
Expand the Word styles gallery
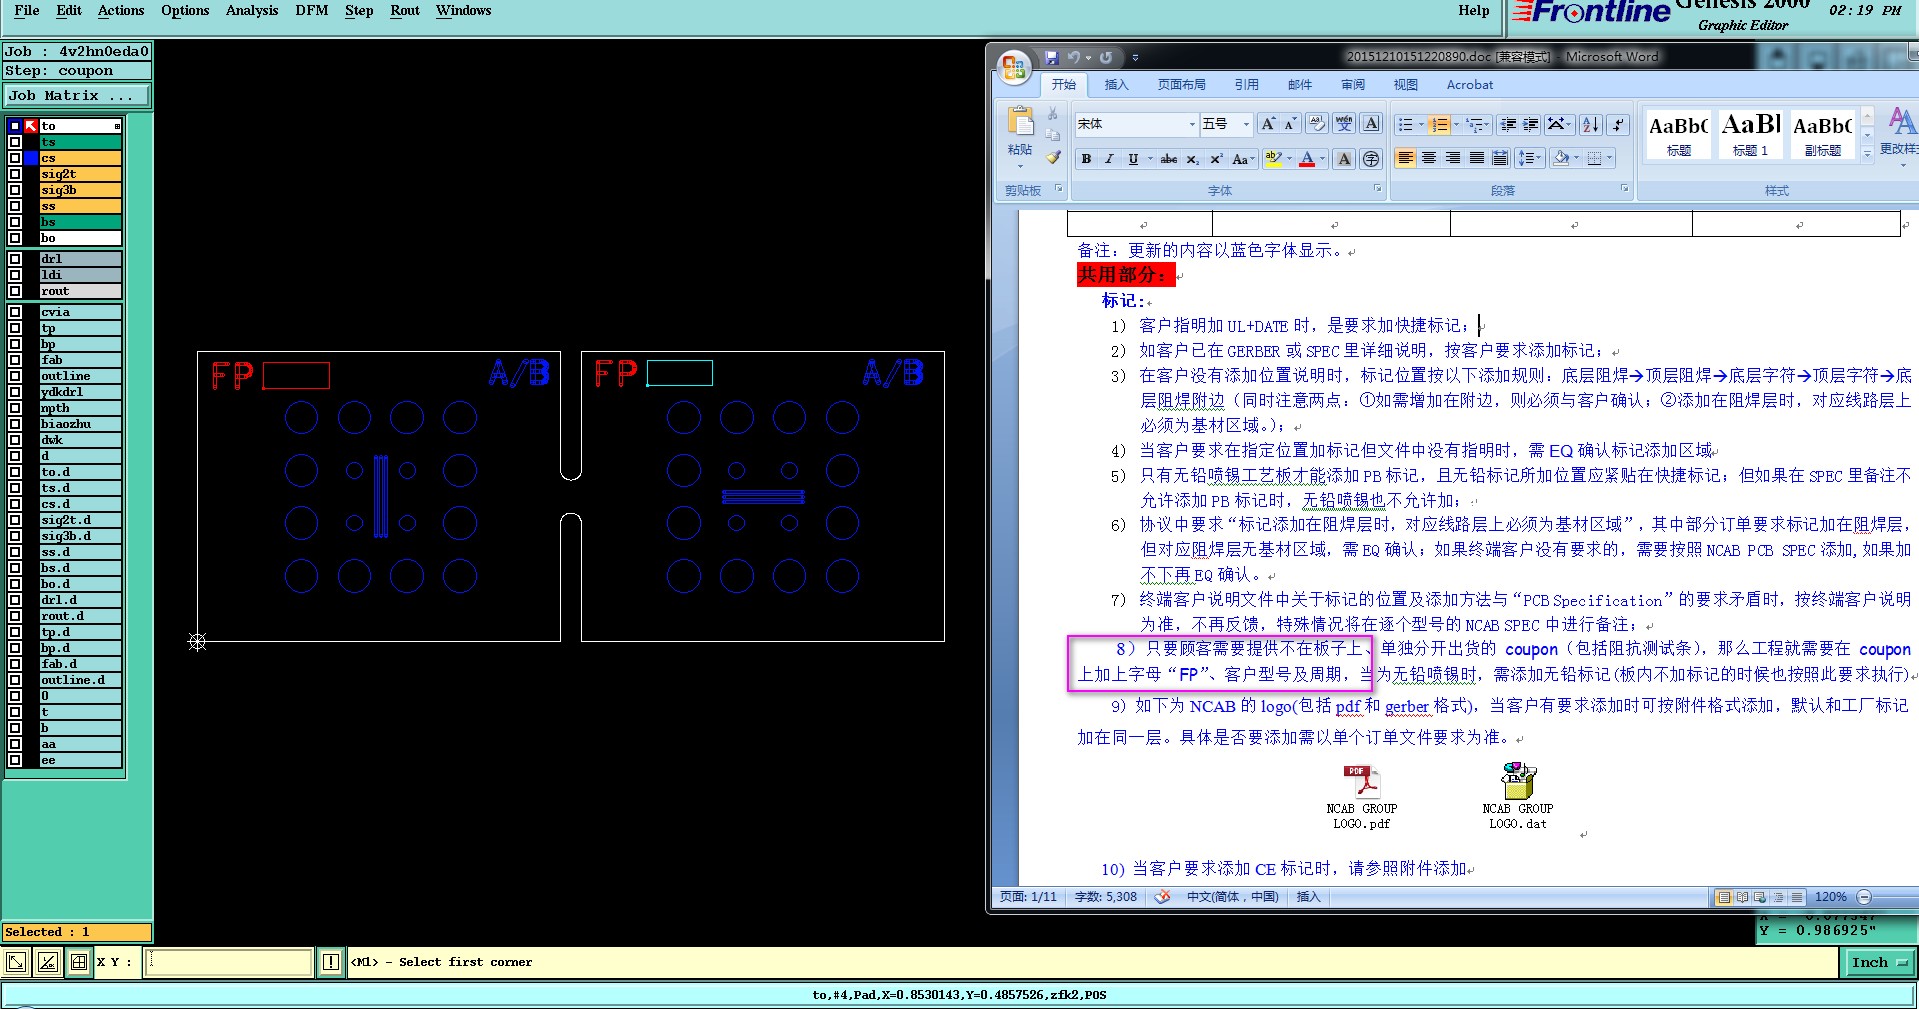[1867, 155]
